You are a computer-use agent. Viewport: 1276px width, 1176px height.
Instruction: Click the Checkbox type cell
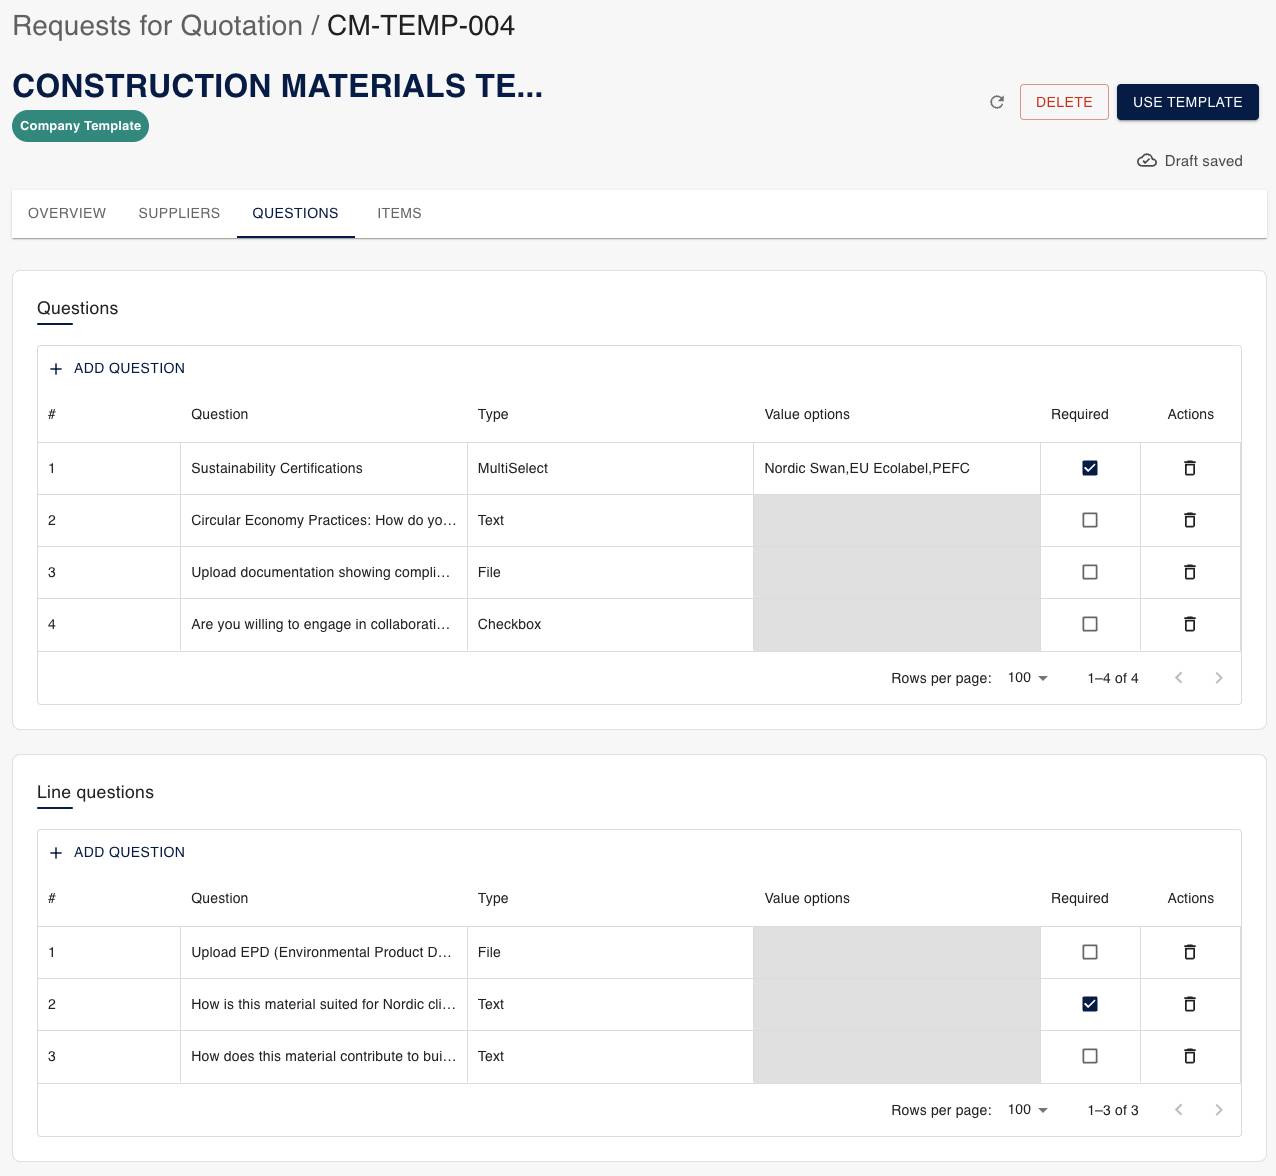pos(610,624)
